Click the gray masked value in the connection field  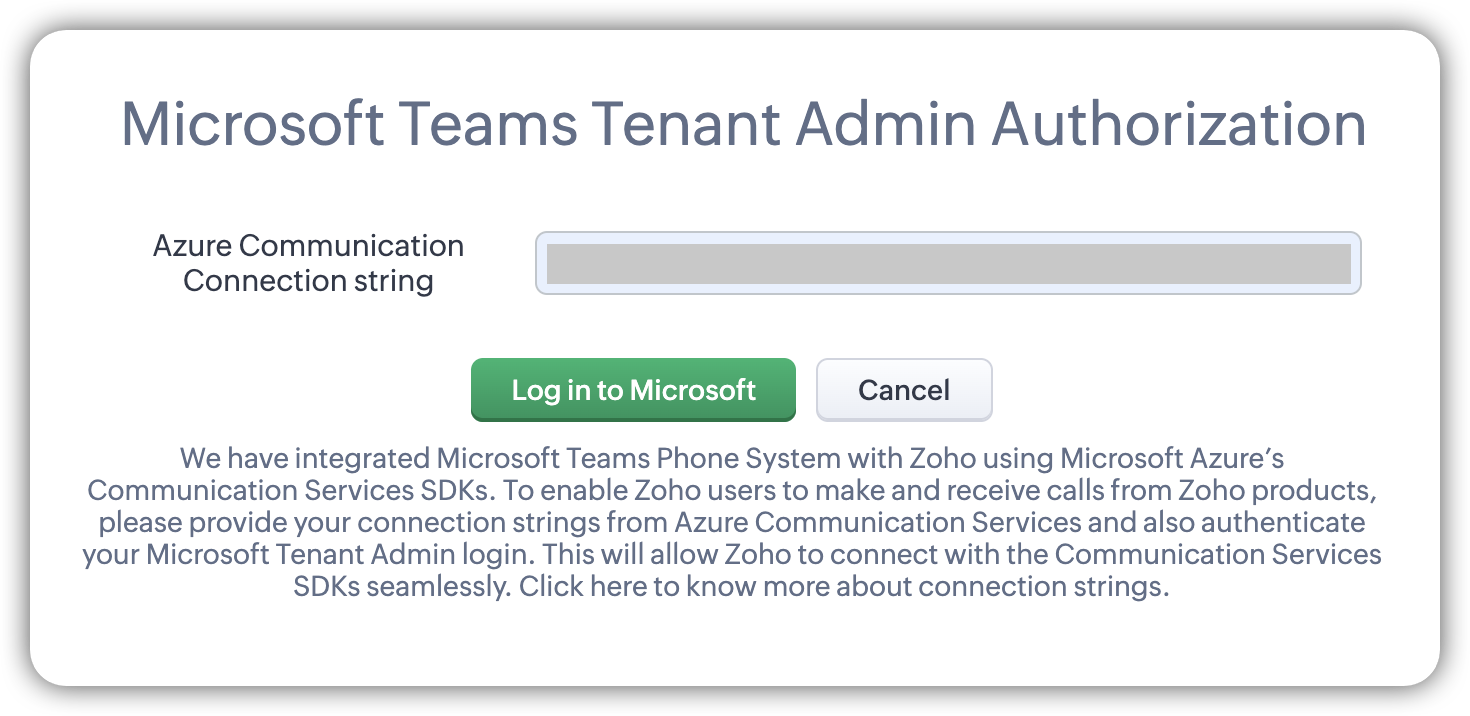point(948,263)
